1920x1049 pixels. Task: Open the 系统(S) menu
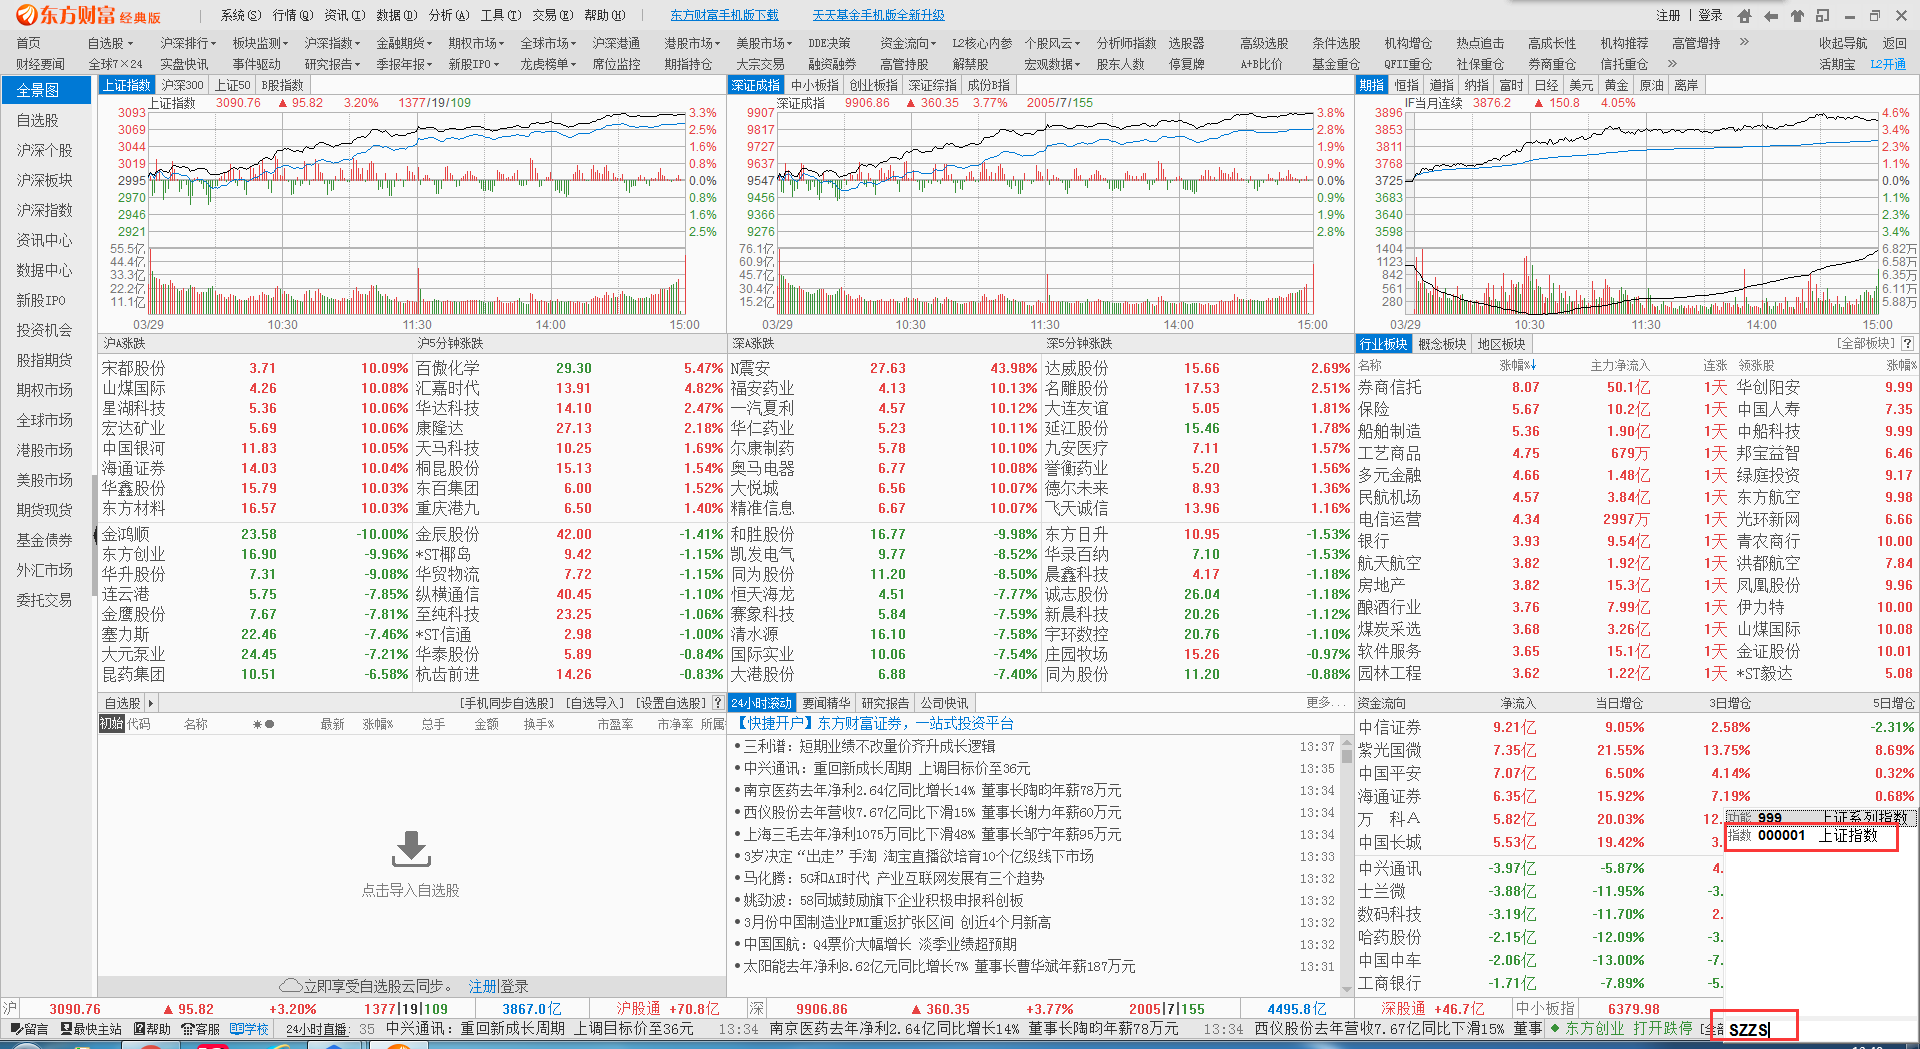[241, 15]
